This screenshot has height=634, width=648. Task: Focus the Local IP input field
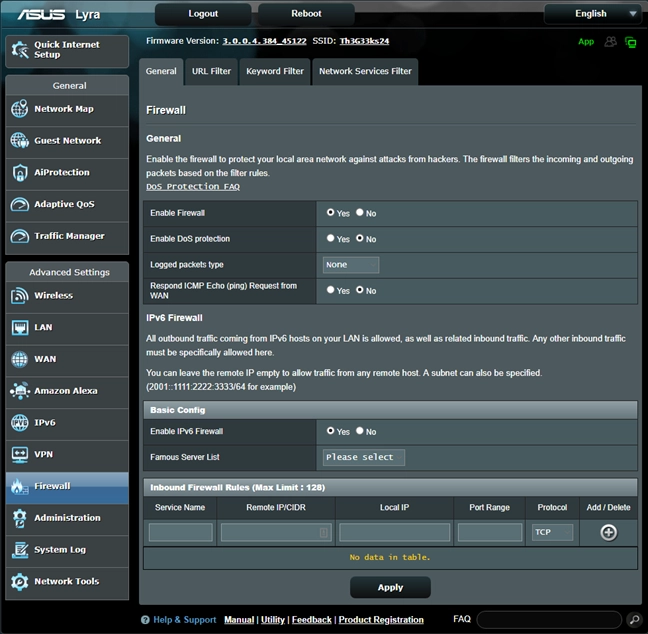tap(394, 532)
